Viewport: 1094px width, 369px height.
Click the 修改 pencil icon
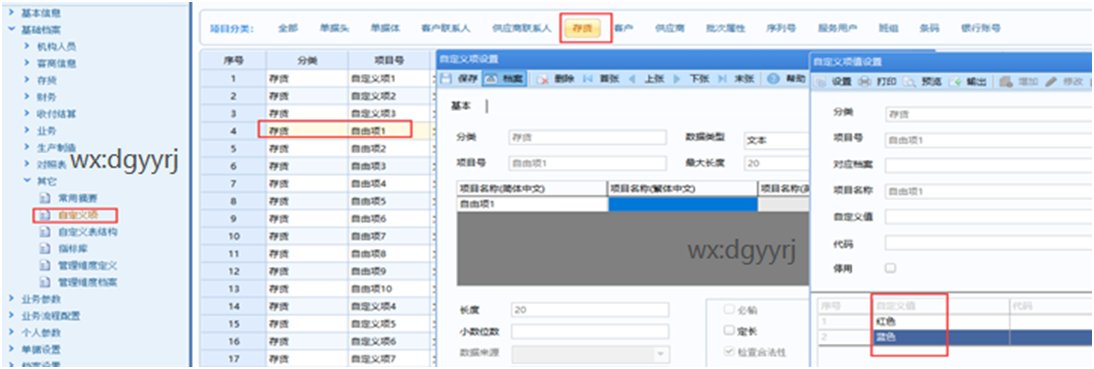tap(1052, 82)
